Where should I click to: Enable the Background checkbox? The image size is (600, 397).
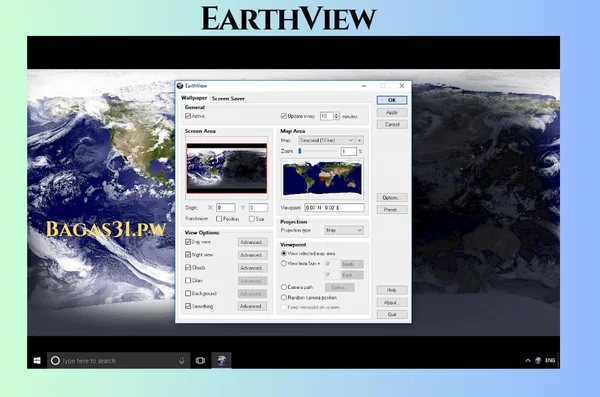pyautogui.click(x=188, y=293)
